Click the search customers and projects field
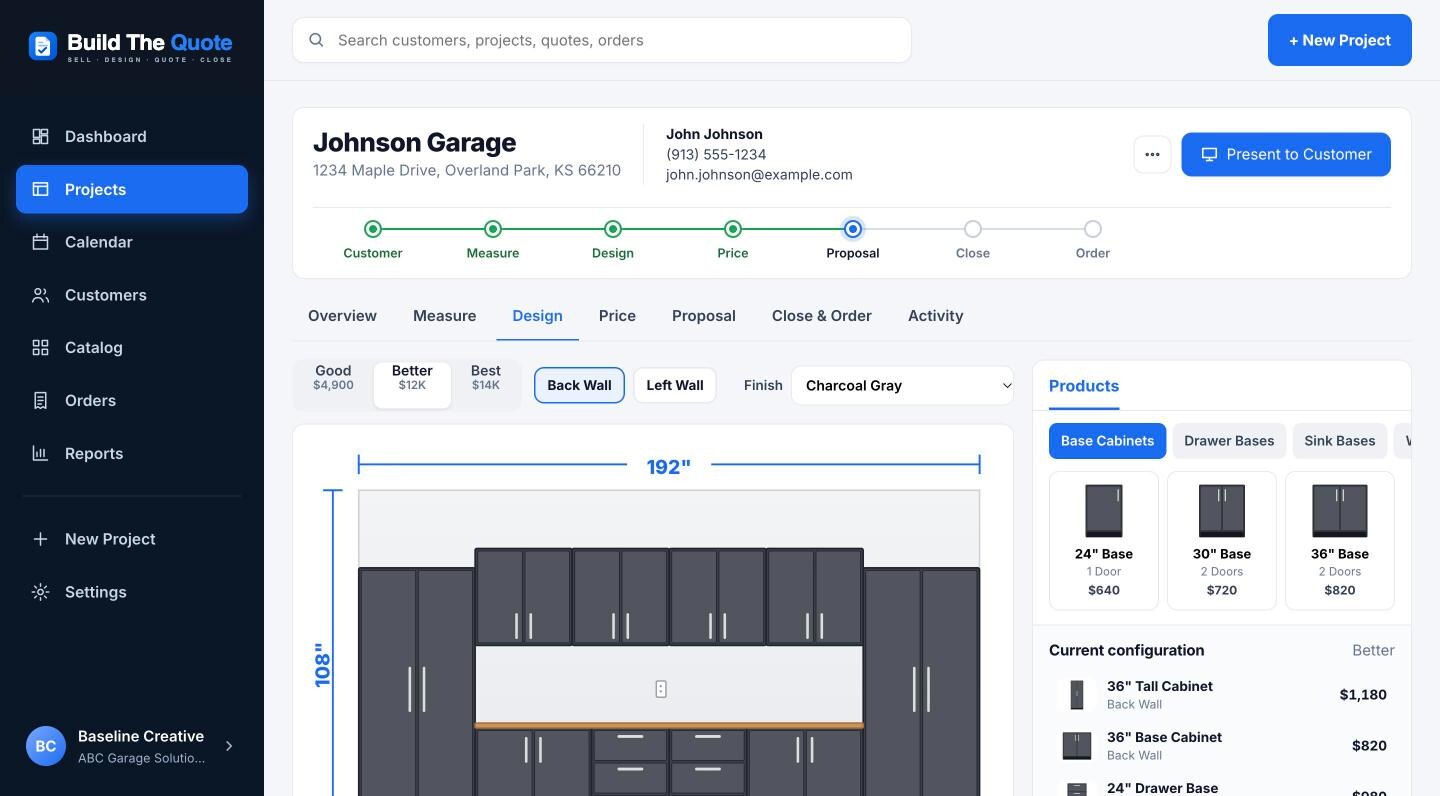Viewport: 1440px width, 796px height. pyautogui.click(x=602, y=40)
